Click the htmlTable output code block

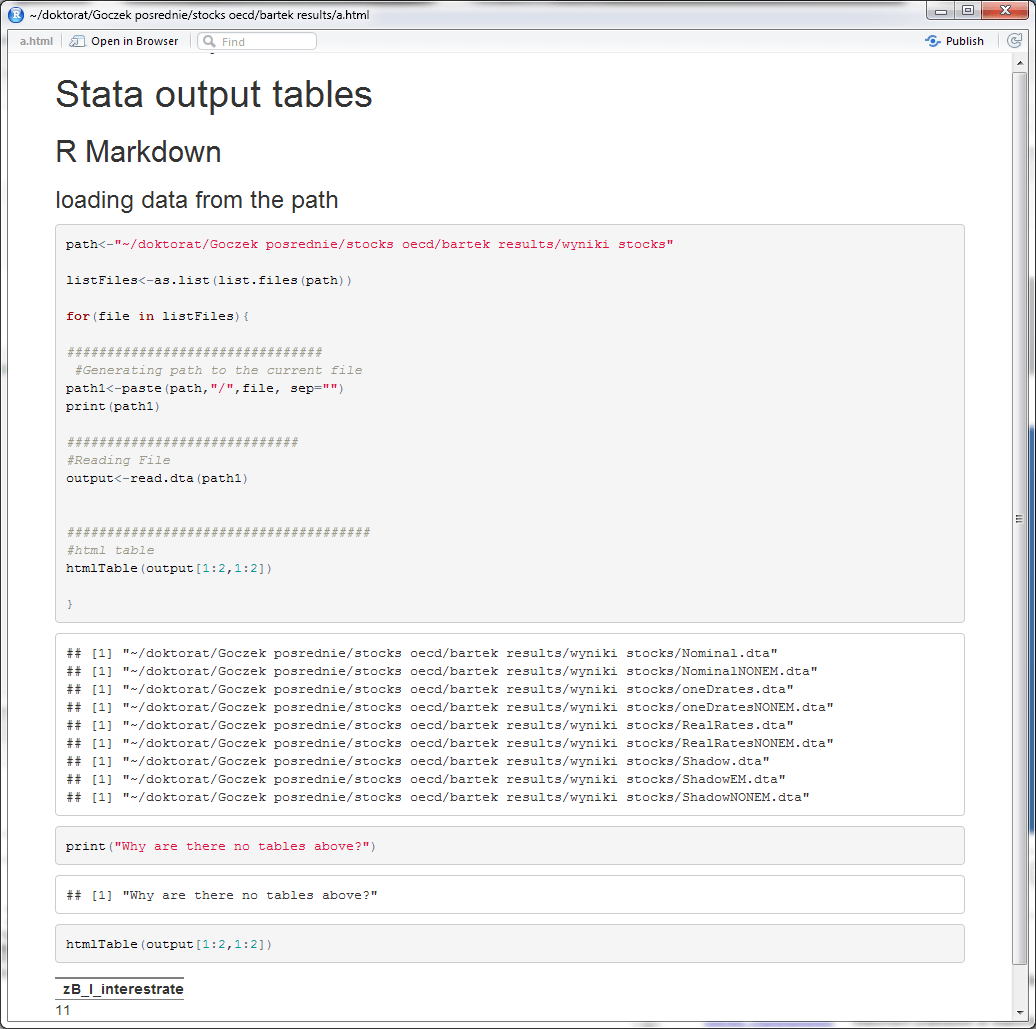pos(169,943)
